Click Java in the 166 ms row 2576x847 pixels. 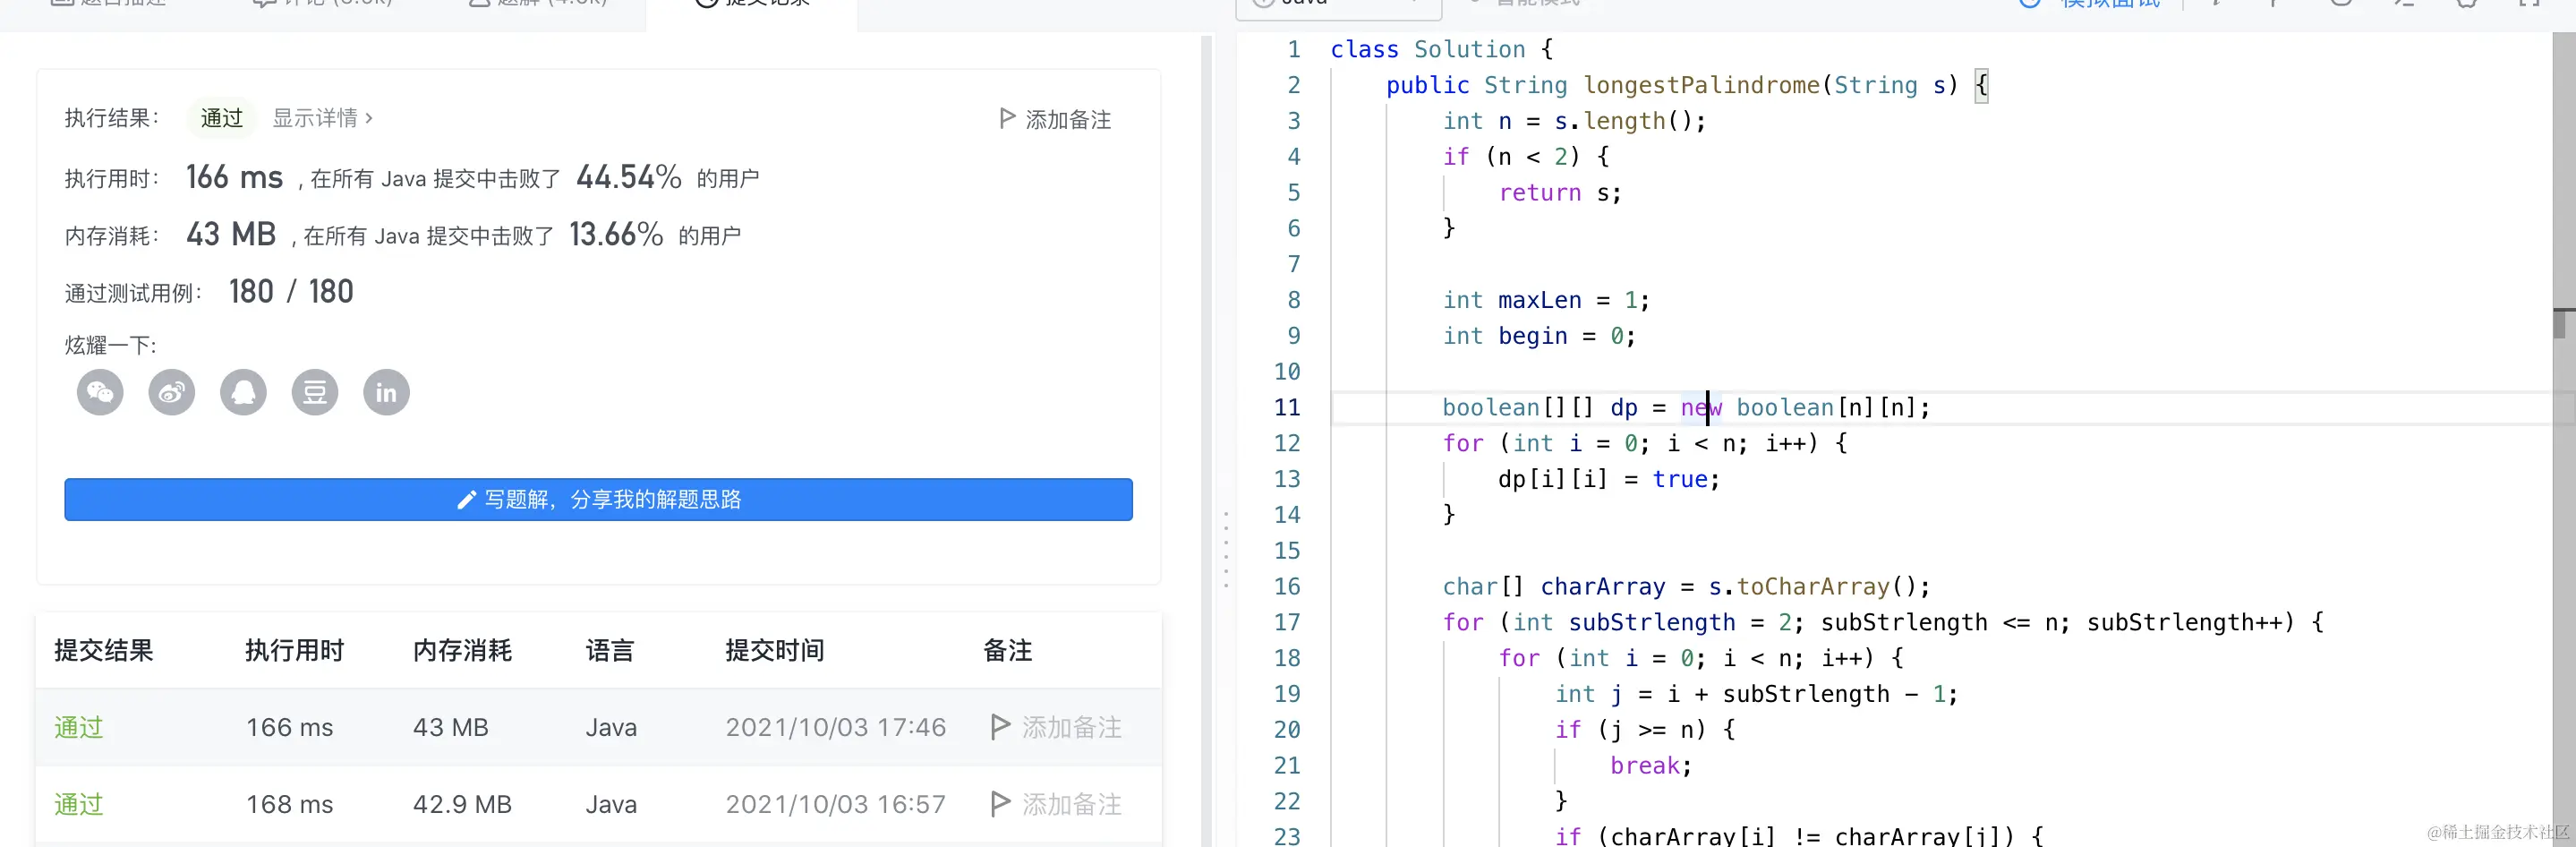(611, 727)
